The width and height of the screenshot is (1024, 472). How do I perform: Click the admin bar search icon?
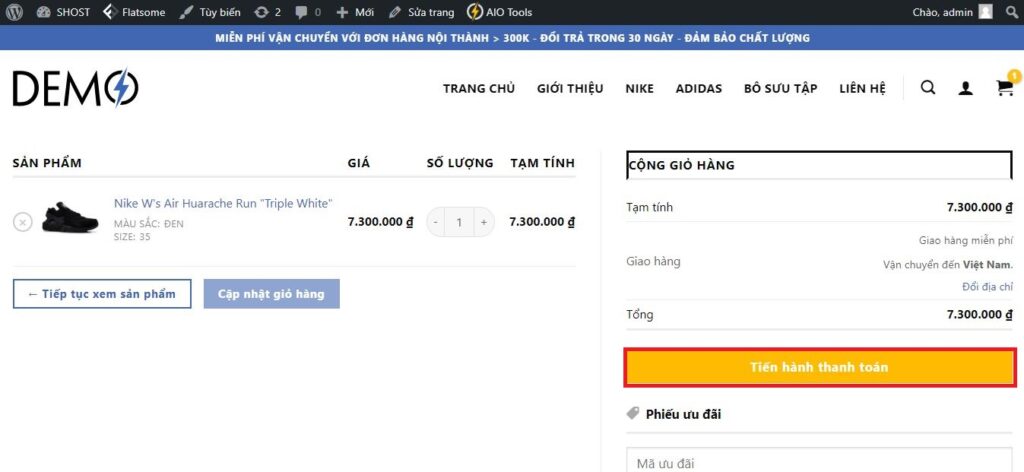tap(1012, 12)
